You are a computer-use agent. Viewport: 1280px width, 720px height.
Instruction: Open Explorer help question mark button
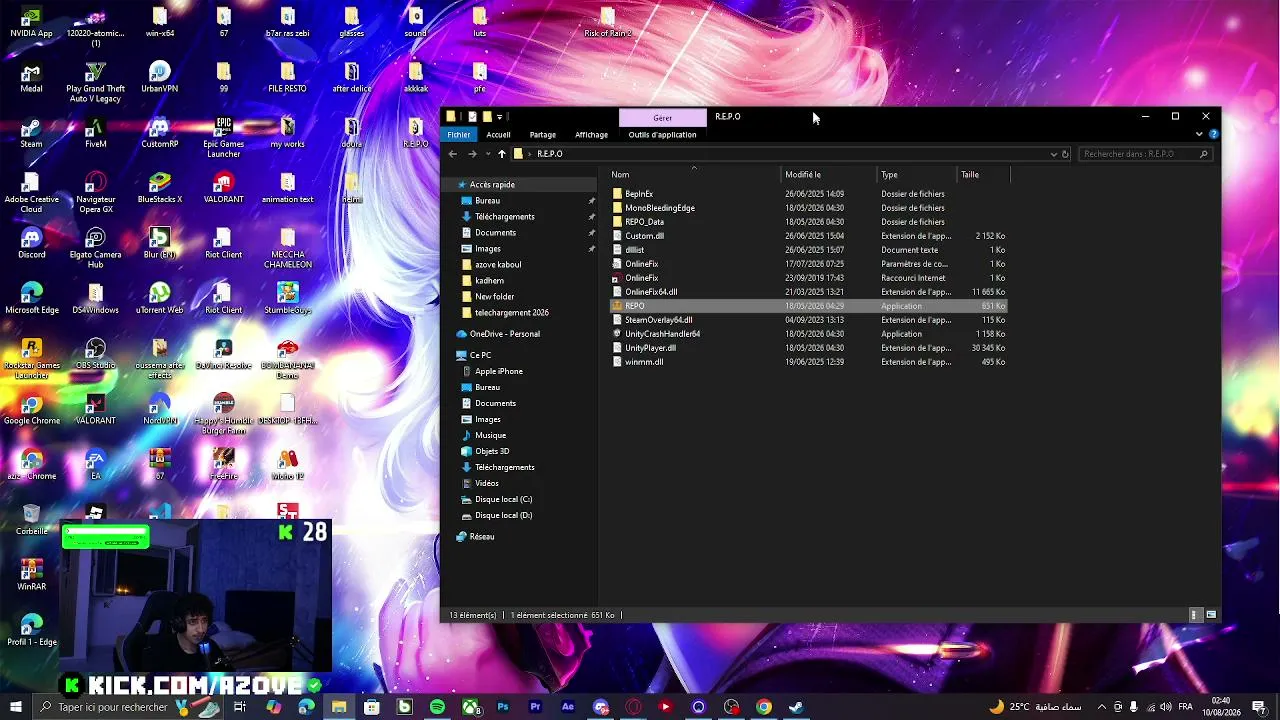[x=1213, y=134]
